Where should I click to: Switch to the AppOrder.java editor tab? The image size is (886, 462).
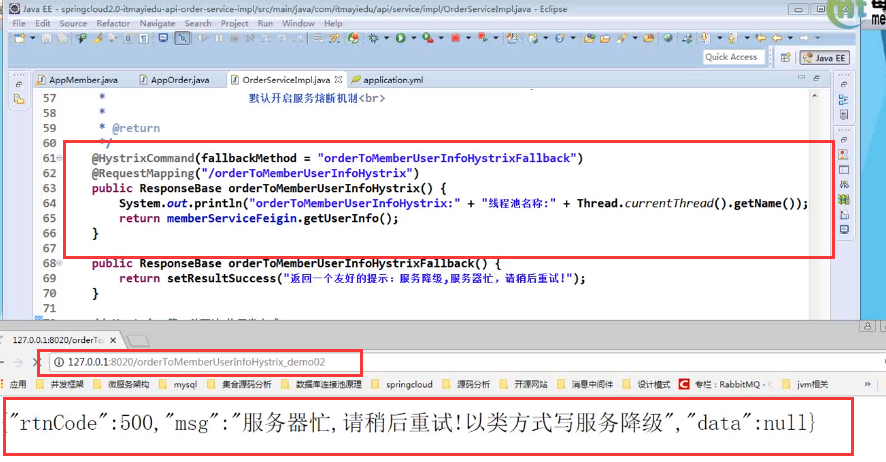[x=175, y=80]
